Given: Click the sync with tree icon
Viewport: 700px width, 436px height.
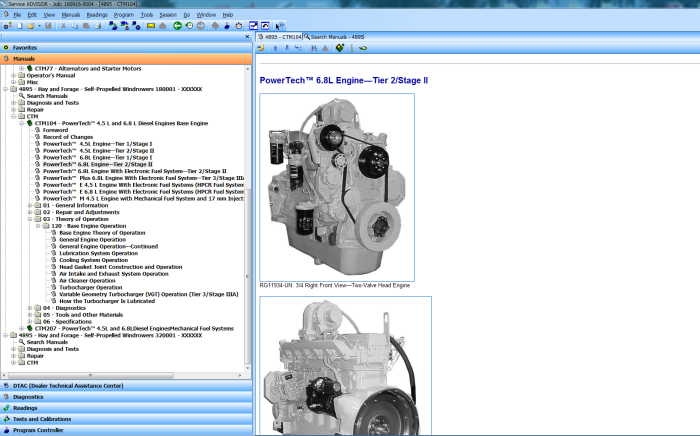Looking at the screenshot, I should [298, 48].
